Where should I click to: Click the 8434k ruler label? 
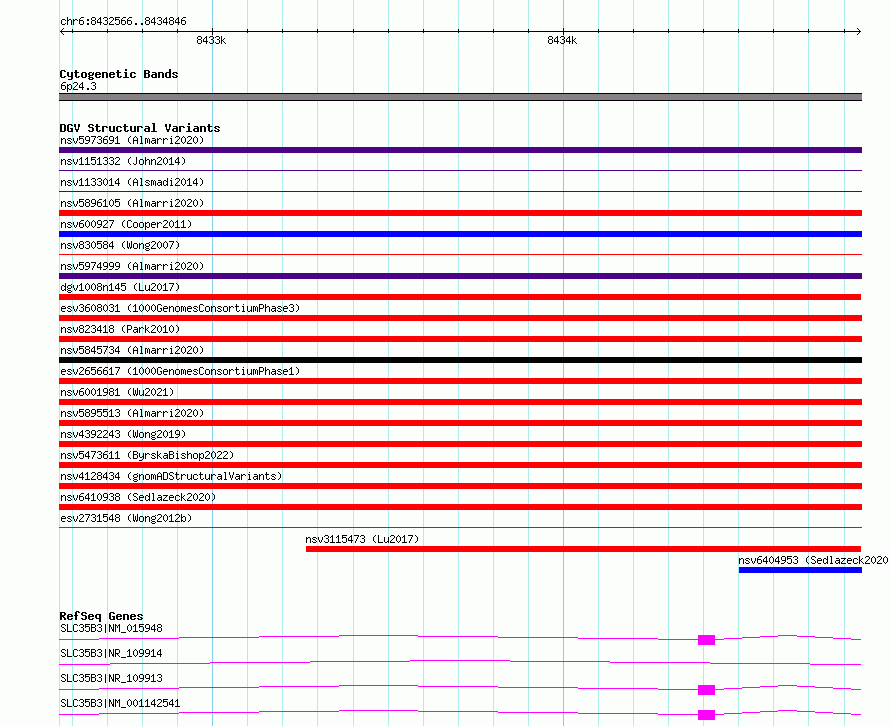pyautogui.click(x=562, y=40)
